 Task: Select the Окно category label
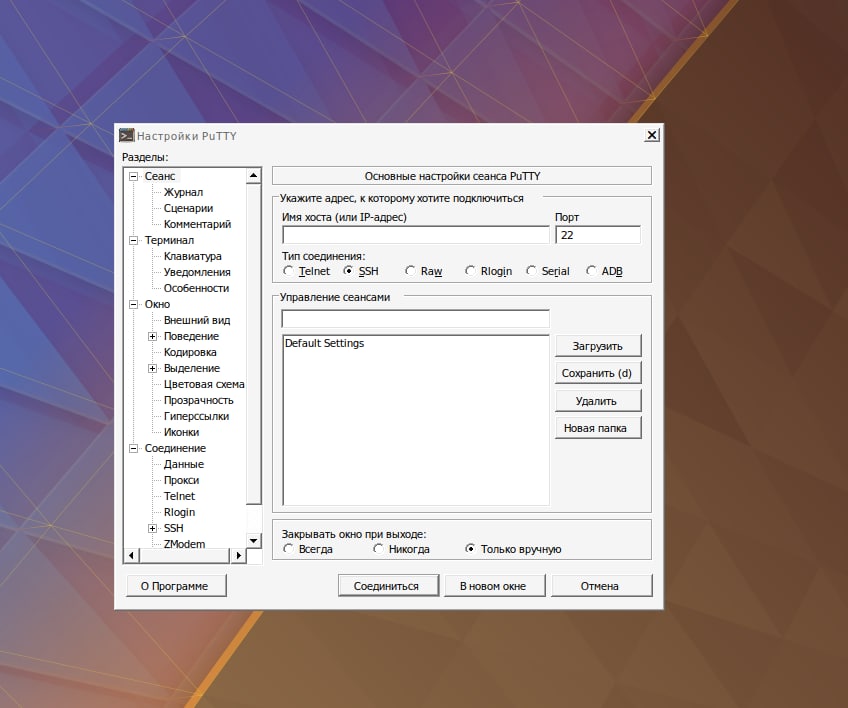point(157,305)
